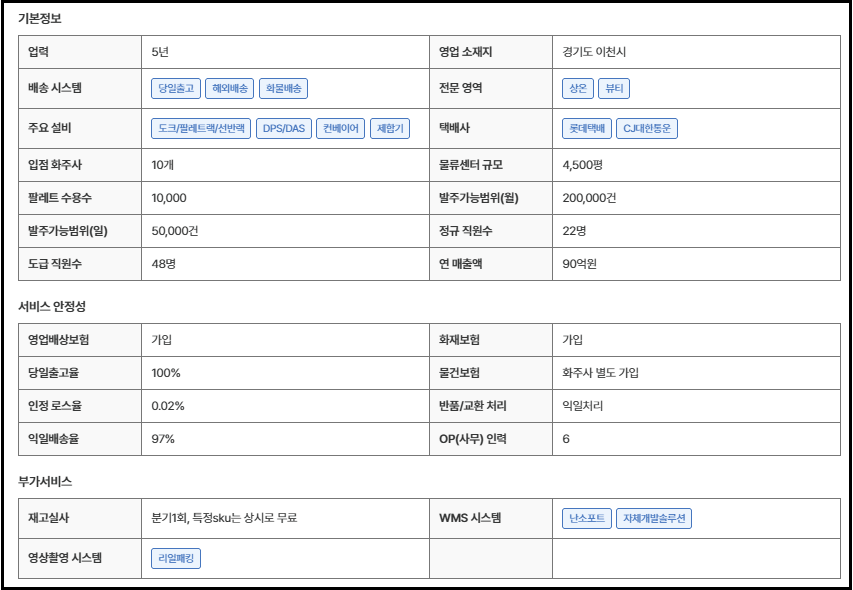Screen dimensions: 853x590
Task: Select the 난소프트 WMS tag
Action: coord(586,518)
